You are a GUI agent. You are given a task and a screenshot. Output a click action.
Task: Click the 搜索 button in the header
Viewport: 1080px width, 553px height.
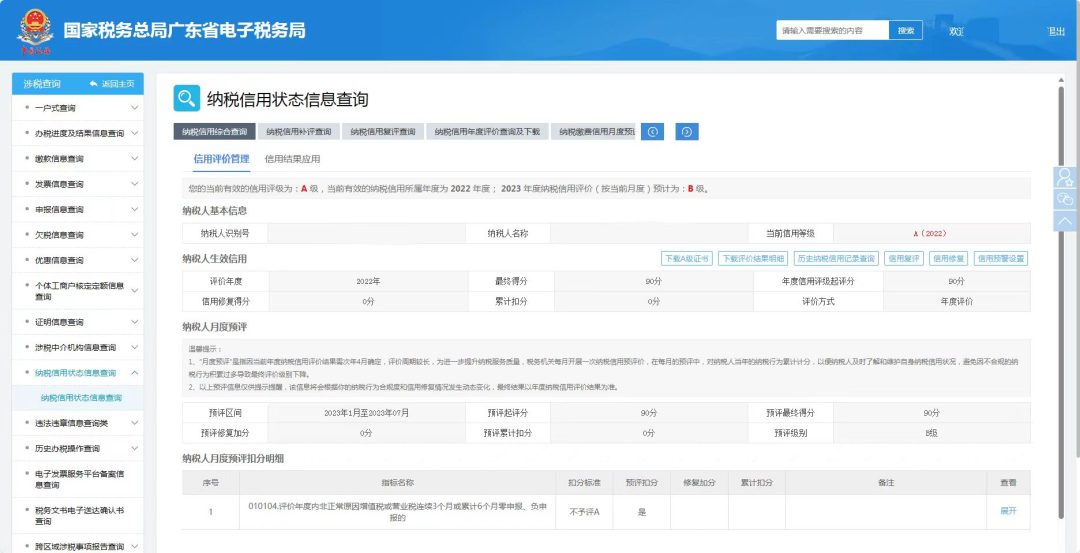coord(906,30)
